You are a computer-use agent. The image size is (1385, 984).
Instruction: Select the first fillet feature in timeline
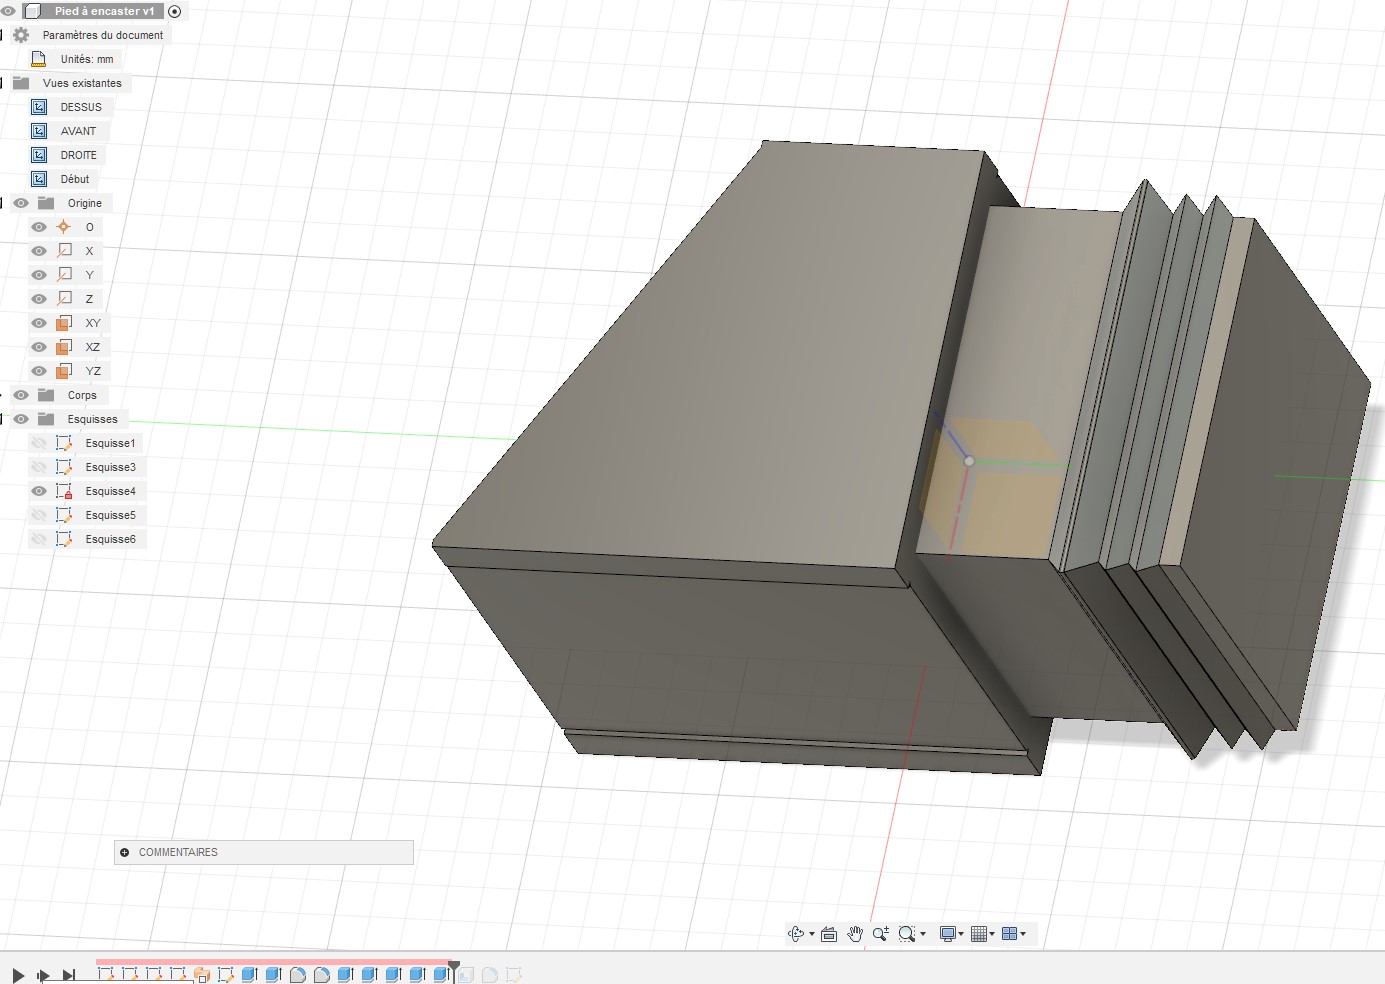pos(298,975)
